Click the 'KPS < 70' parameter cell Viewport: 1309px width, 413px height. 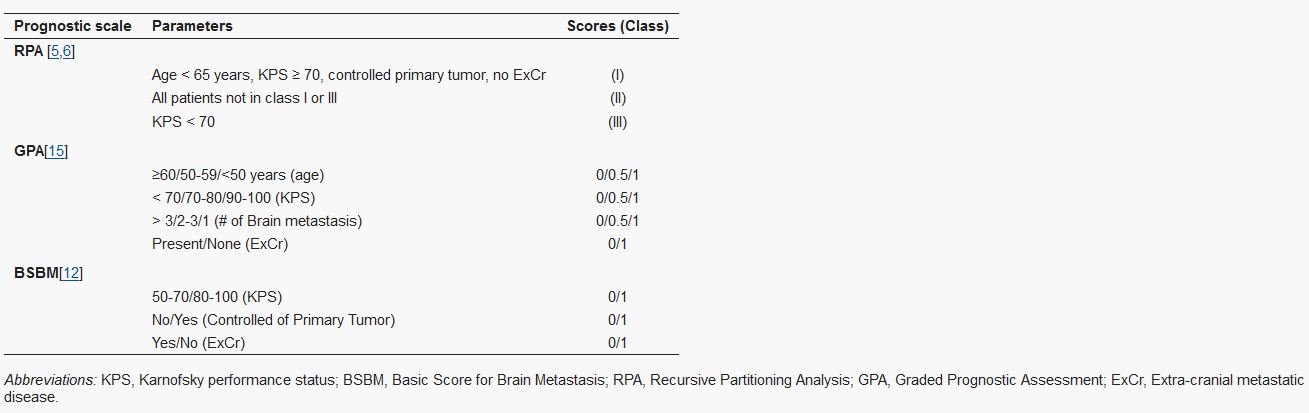[183, 122]
